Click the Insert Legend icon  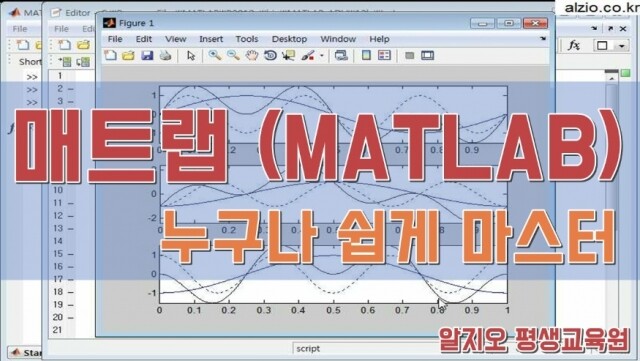click(384, 55)
